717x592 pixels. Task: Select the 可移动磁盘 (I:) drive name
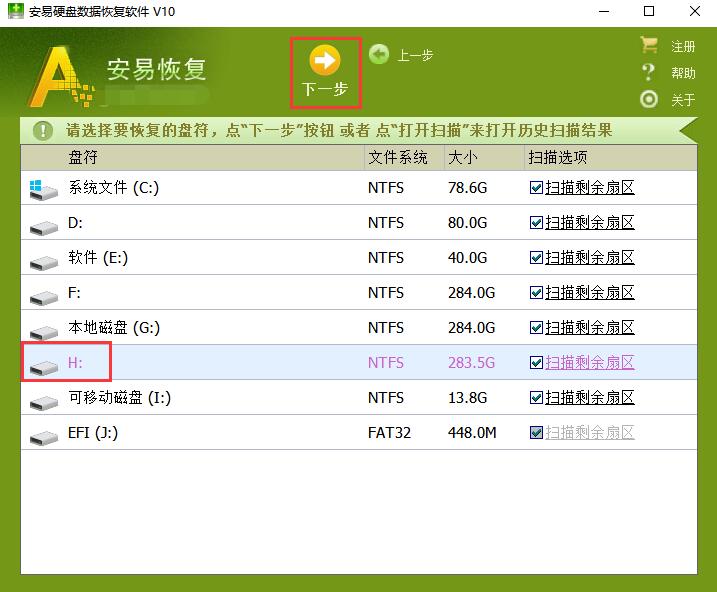tap(120, 397)
